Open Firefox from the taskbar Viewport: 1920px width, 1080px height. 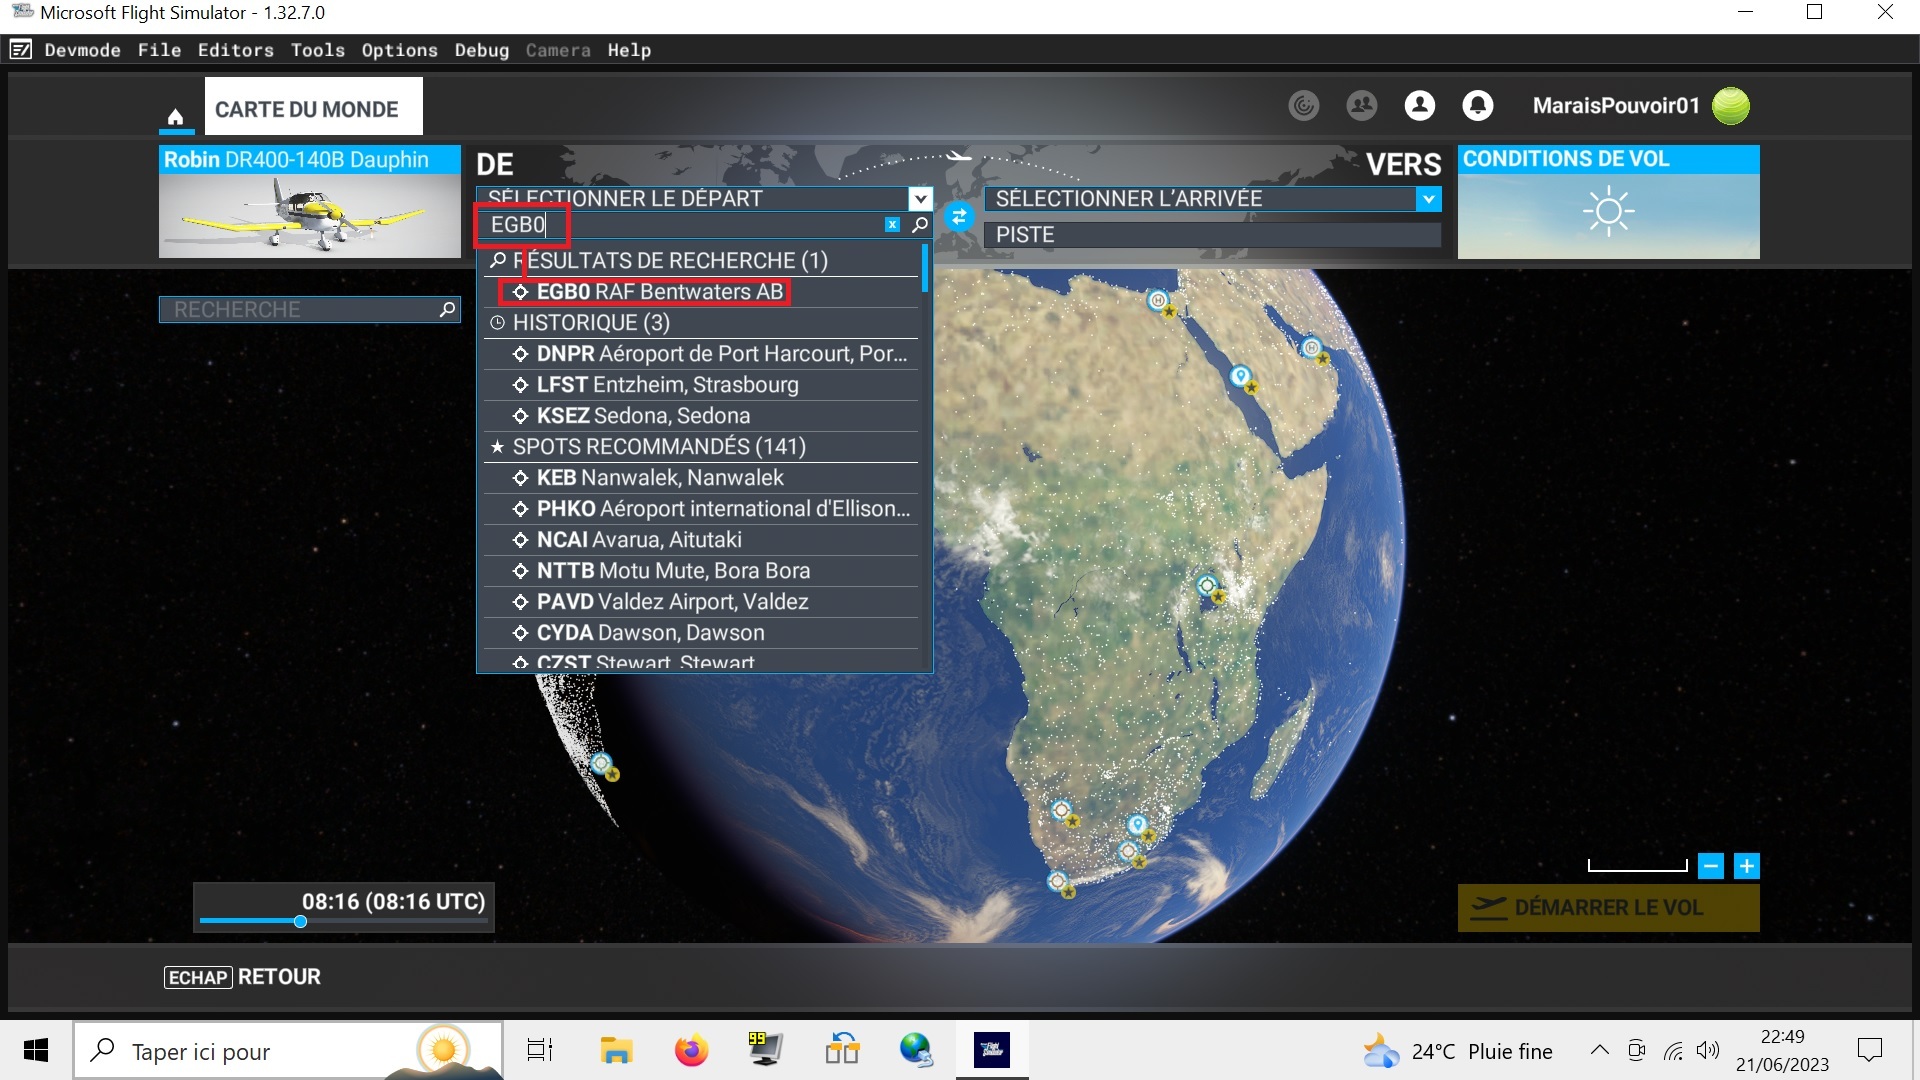690,1051
